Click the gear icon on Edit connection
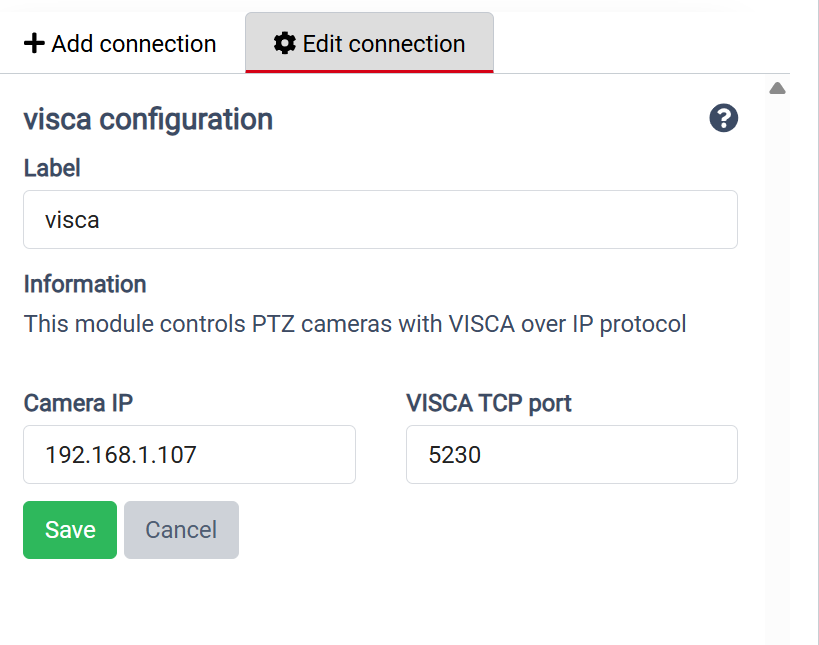 pyautogui.click(x=285, y=44)
